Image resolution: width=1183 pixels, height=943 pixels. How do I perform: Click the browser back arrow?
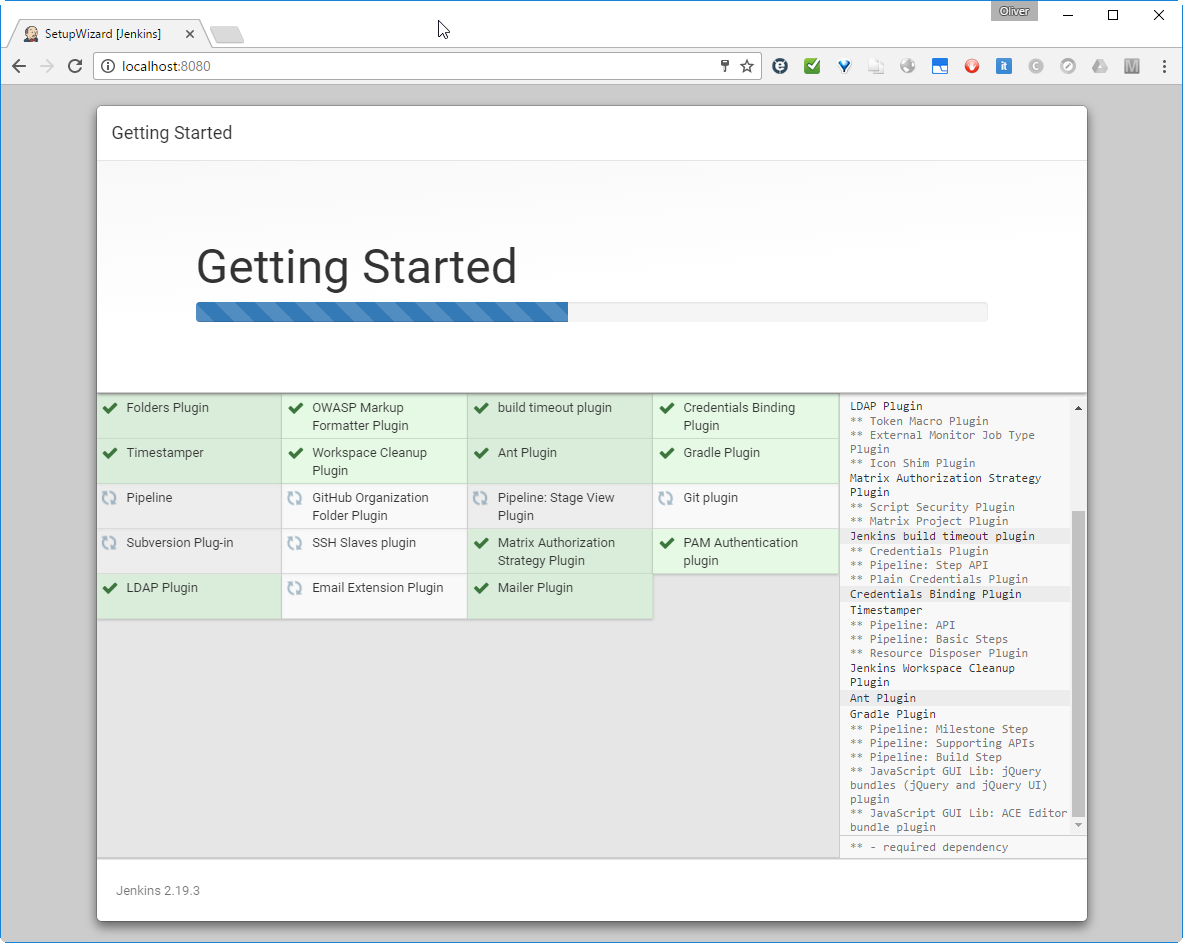pos(19,66)
